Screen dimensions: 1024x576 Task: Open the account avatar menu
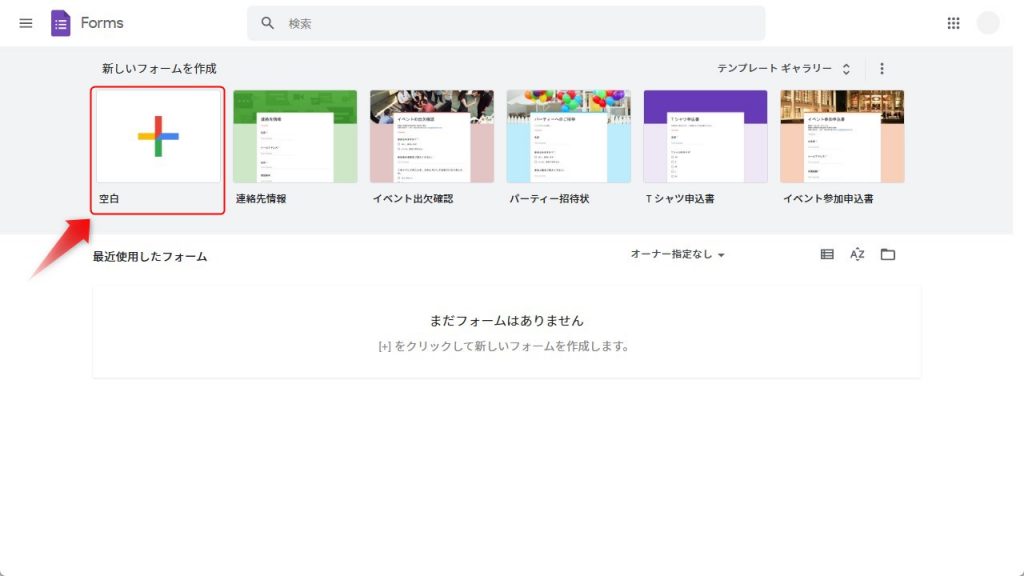click(988, 23)
